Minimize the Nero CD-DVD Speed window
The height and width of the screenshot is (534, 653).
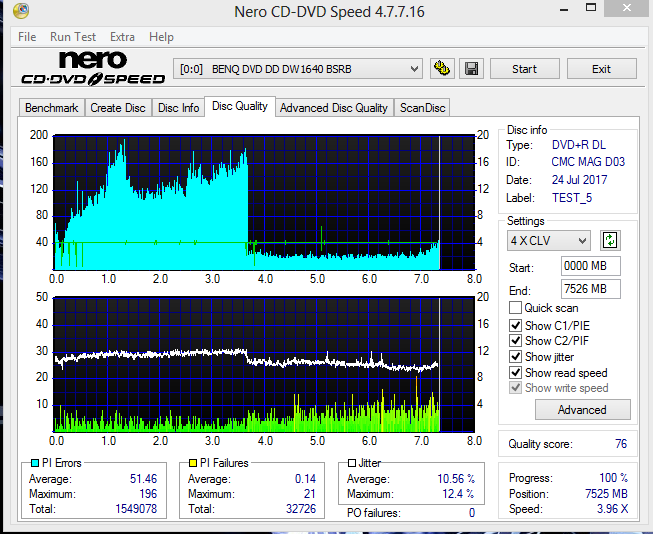click(564, 8)
